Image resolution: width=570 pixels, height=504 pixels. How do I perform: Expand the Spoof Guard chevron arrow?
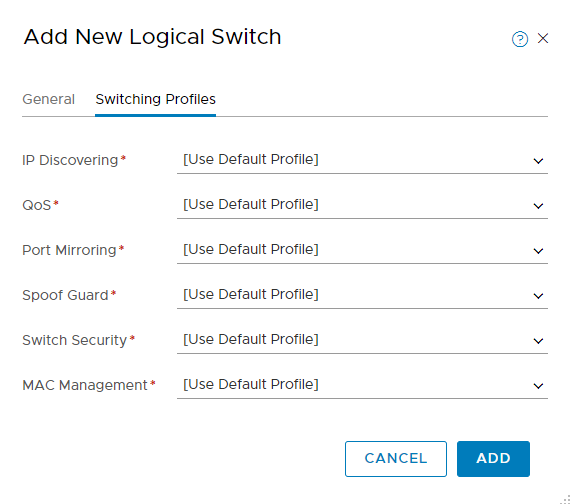click(x=538, y=296)
